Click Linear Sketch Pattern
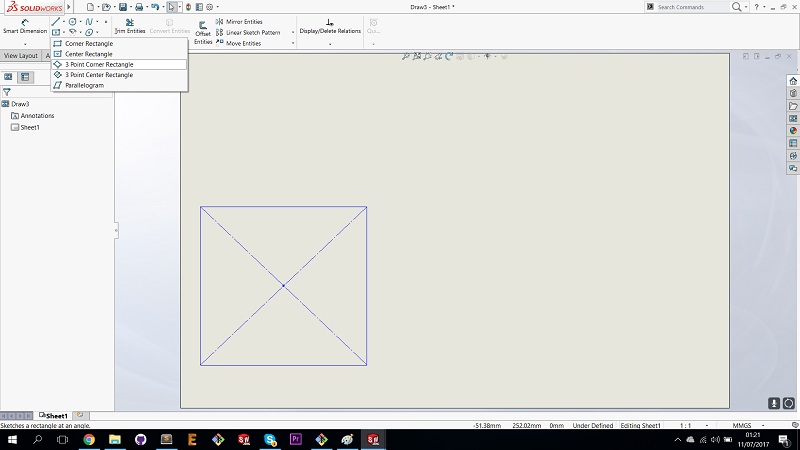The image size is (800, 450). pyautogui.click(x=248, y=32)
